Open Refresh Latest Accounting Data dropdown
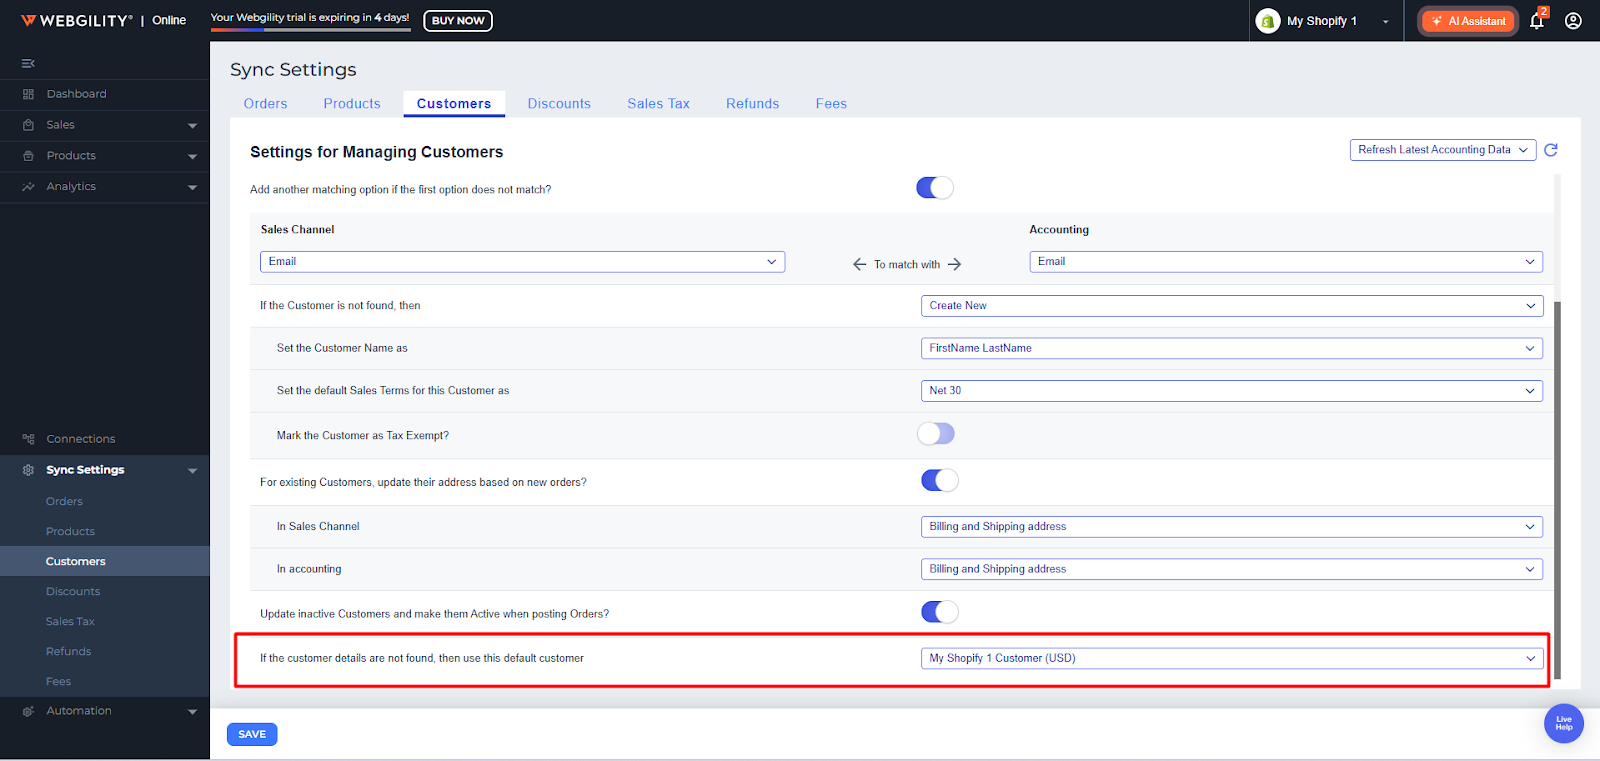The width and height of the screenshot is (1600, 761). pos(1443,150)
